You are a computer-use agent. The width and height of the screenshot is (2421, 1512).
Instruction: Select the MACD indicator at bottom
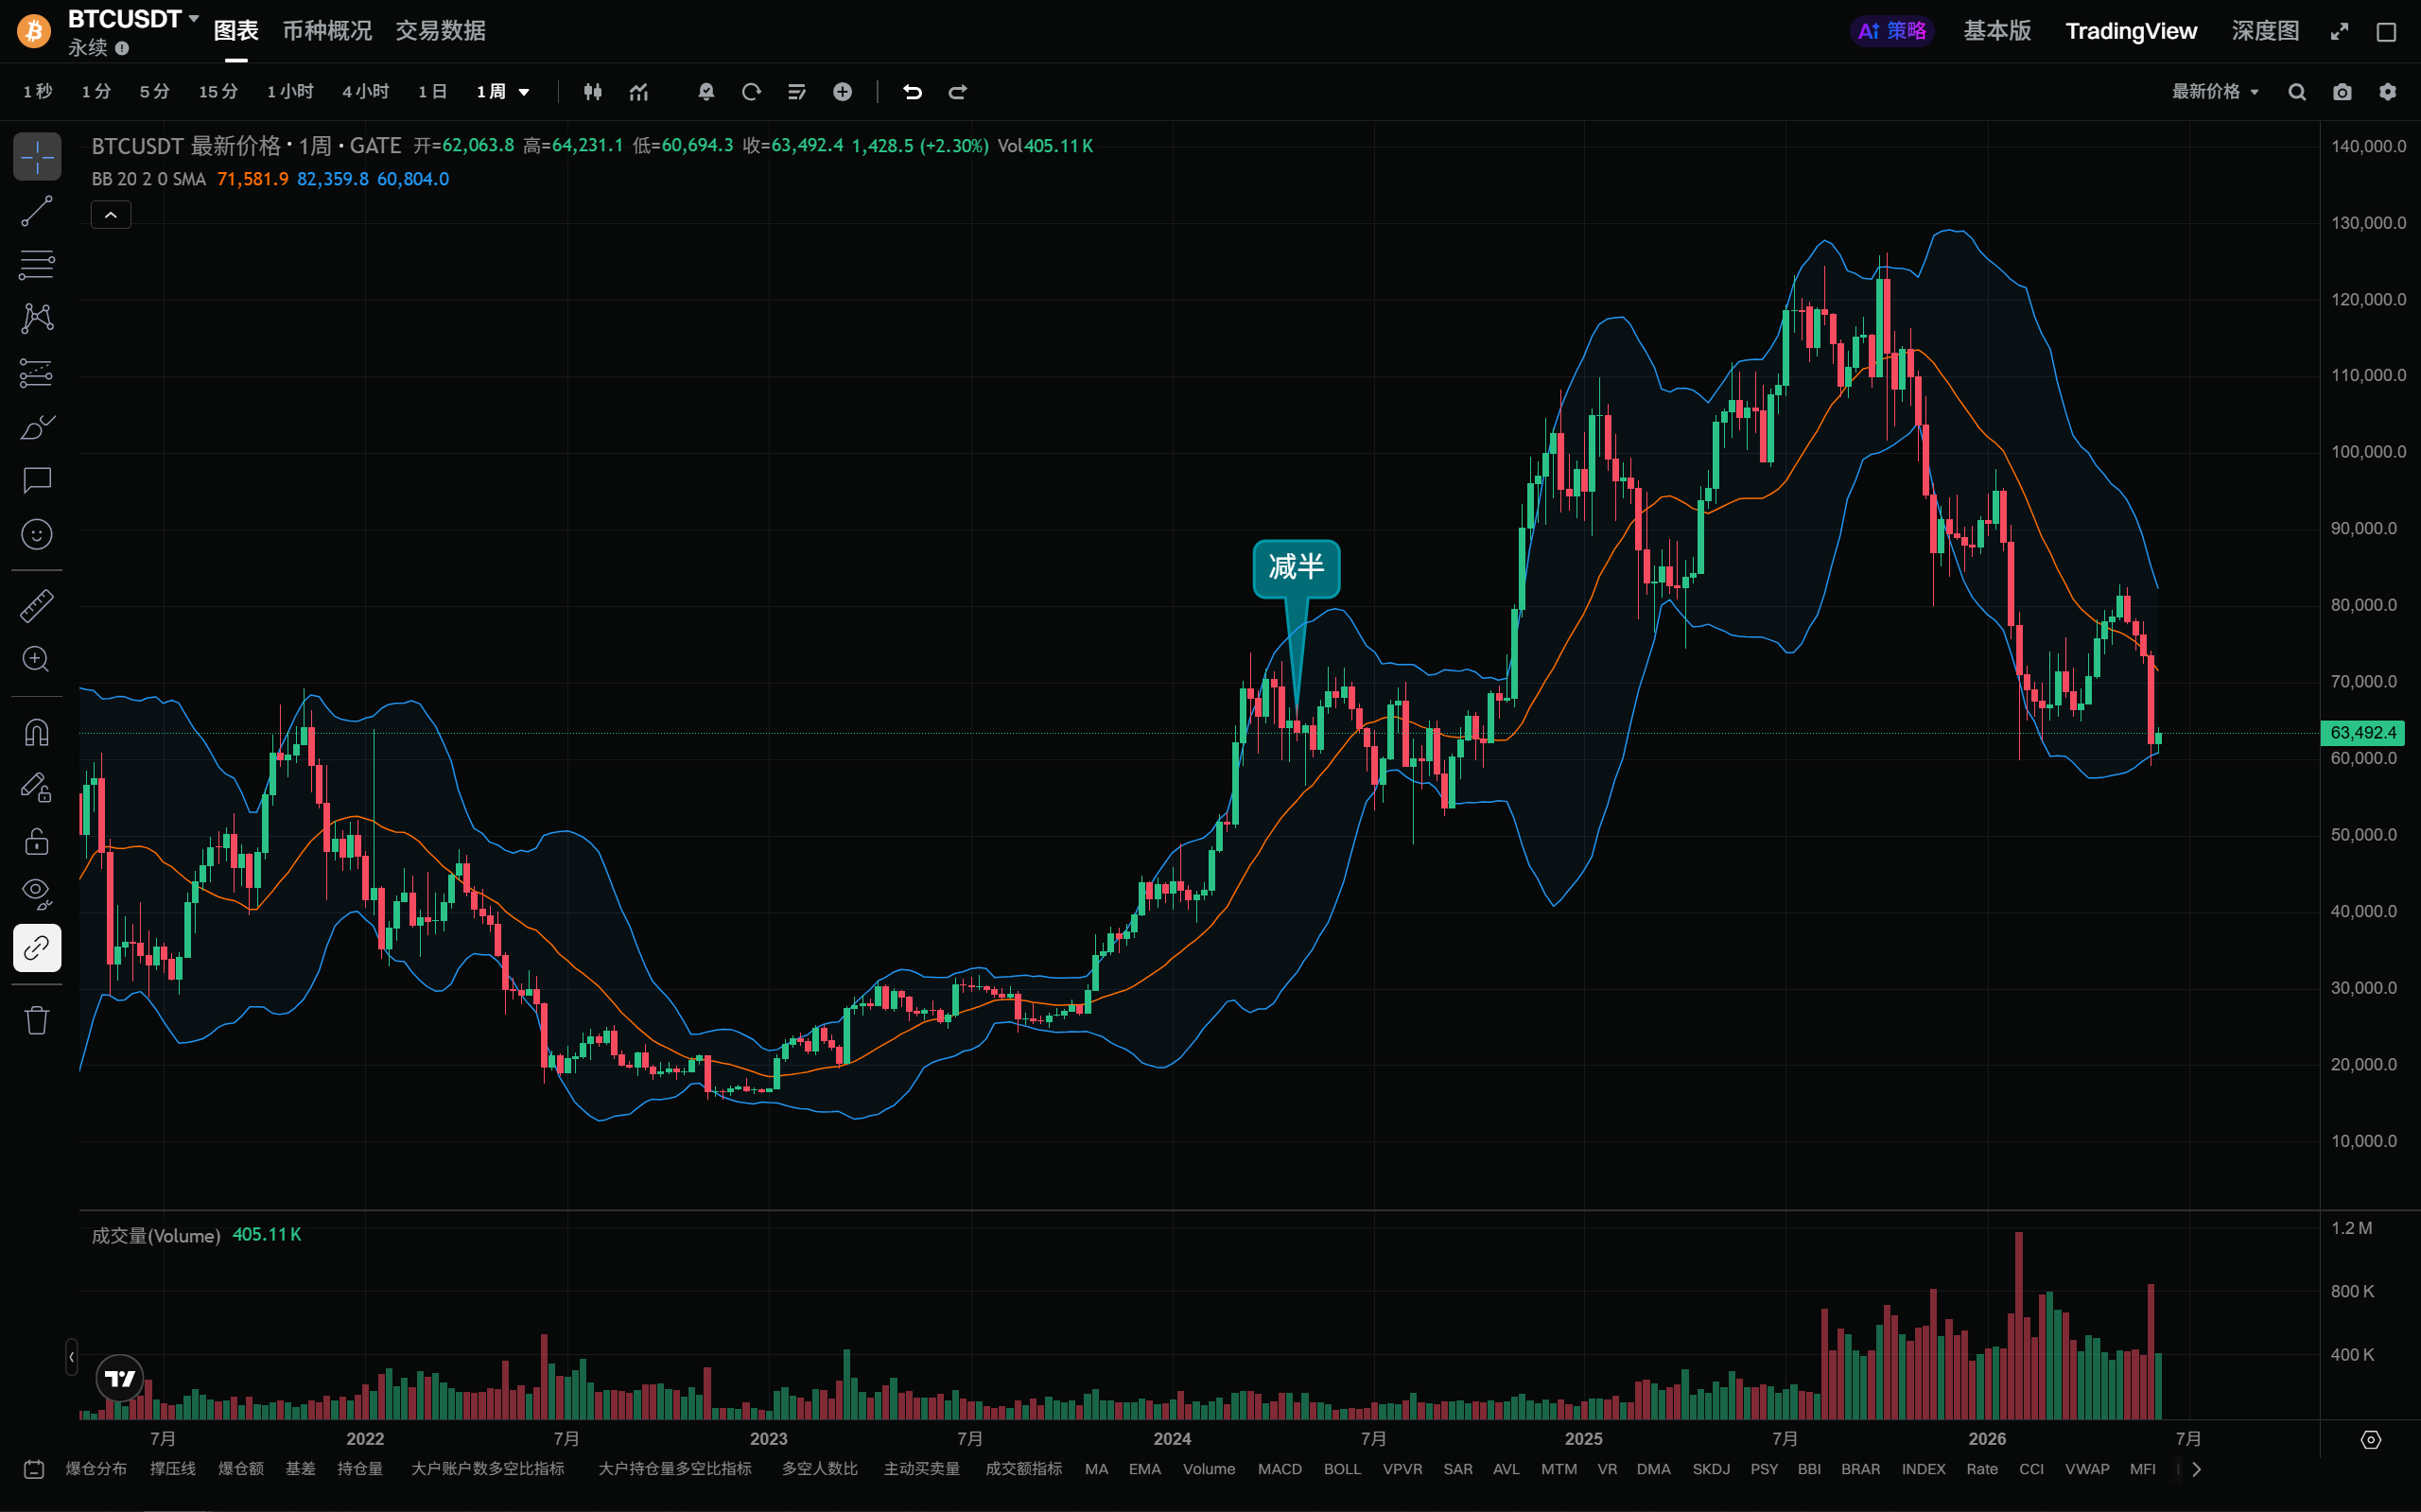1279,1469
